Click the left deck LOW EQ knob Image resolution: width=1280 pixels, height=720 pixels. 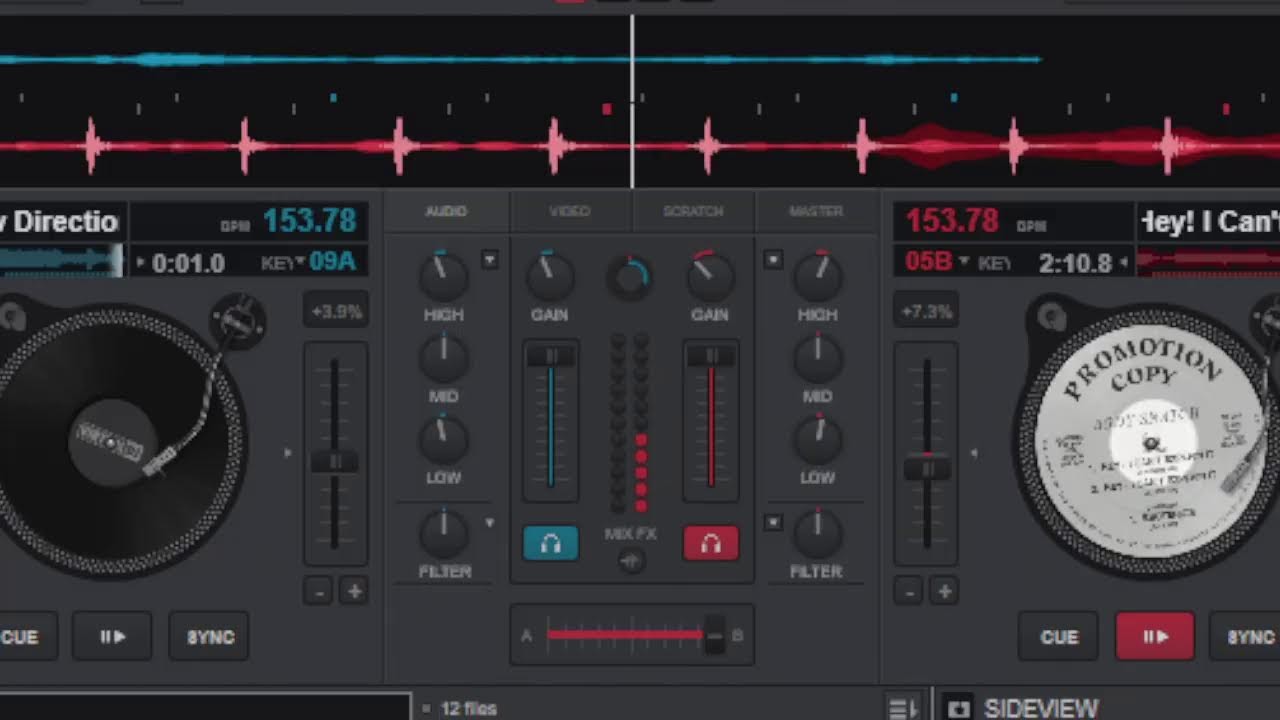(x=443, y=439)
